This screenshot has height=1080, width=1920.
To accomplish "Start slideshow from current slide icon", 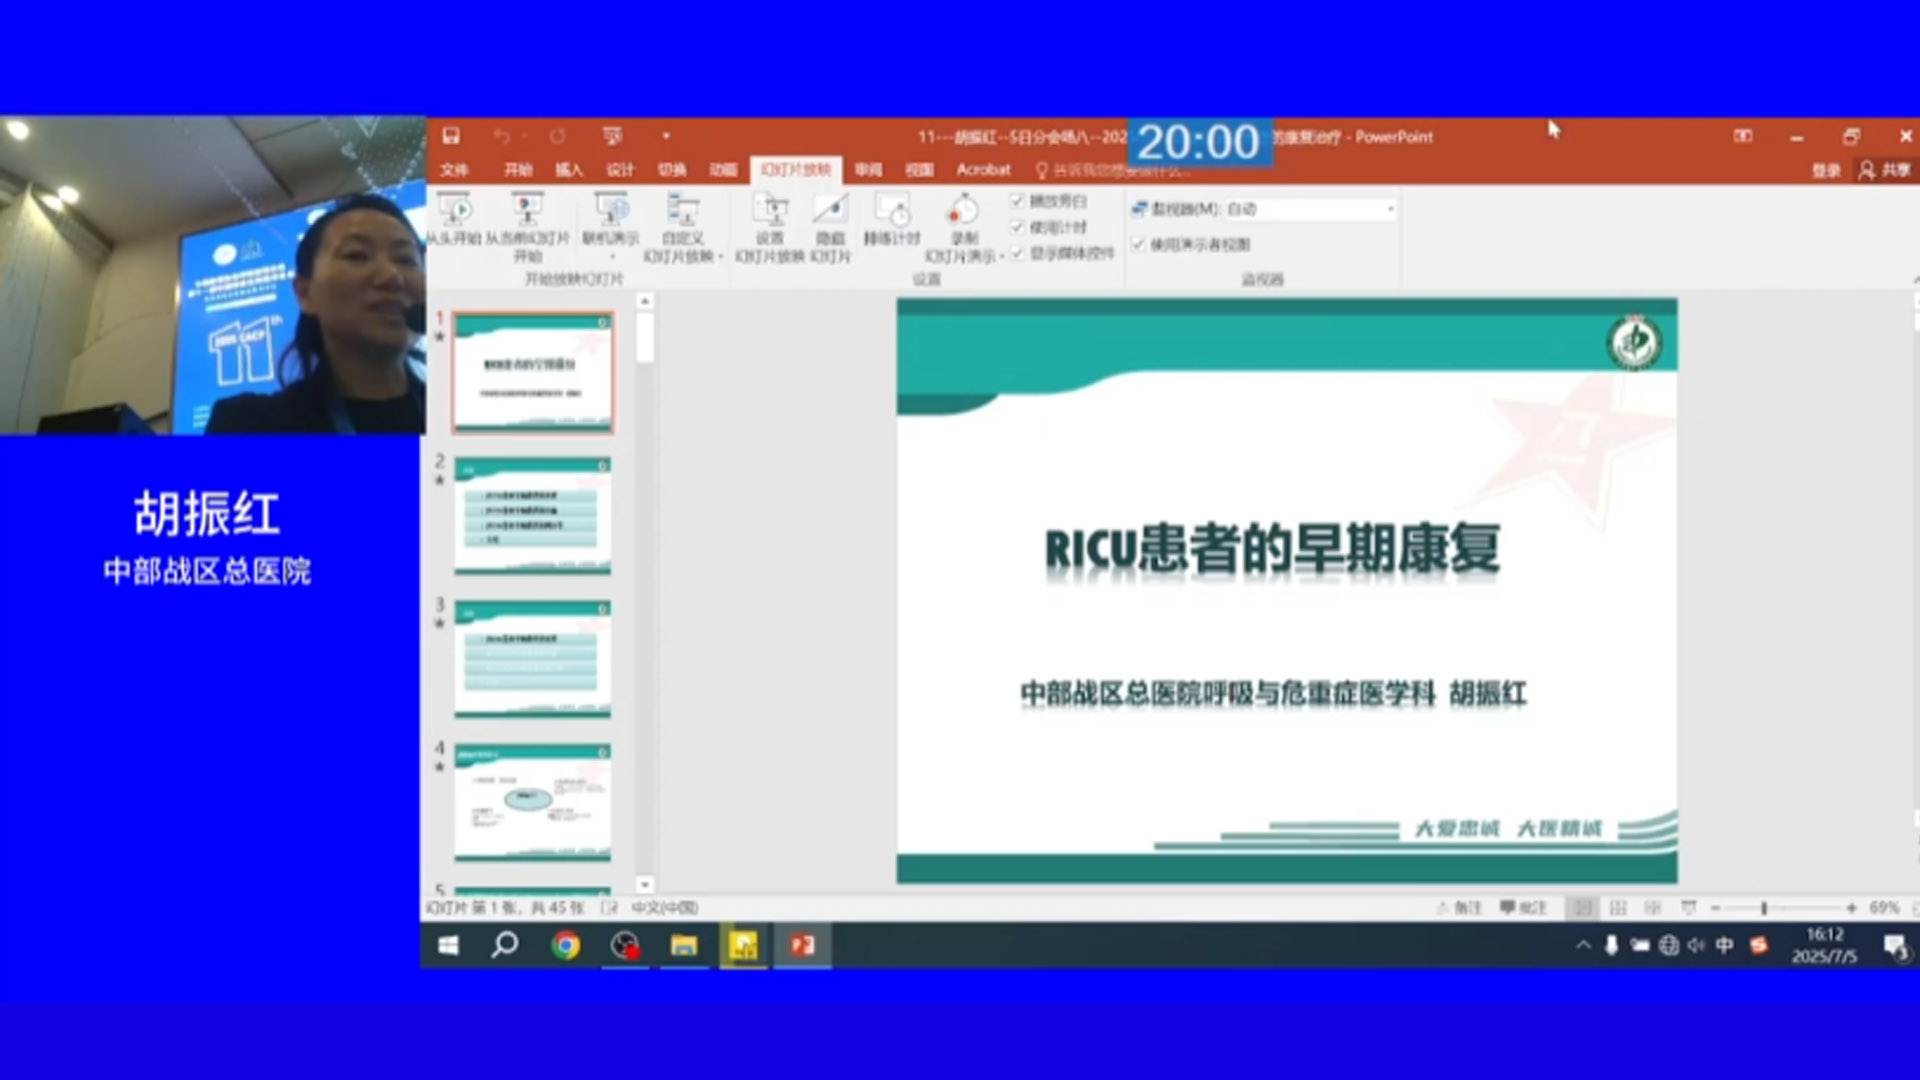I will (x=527, y=210).
